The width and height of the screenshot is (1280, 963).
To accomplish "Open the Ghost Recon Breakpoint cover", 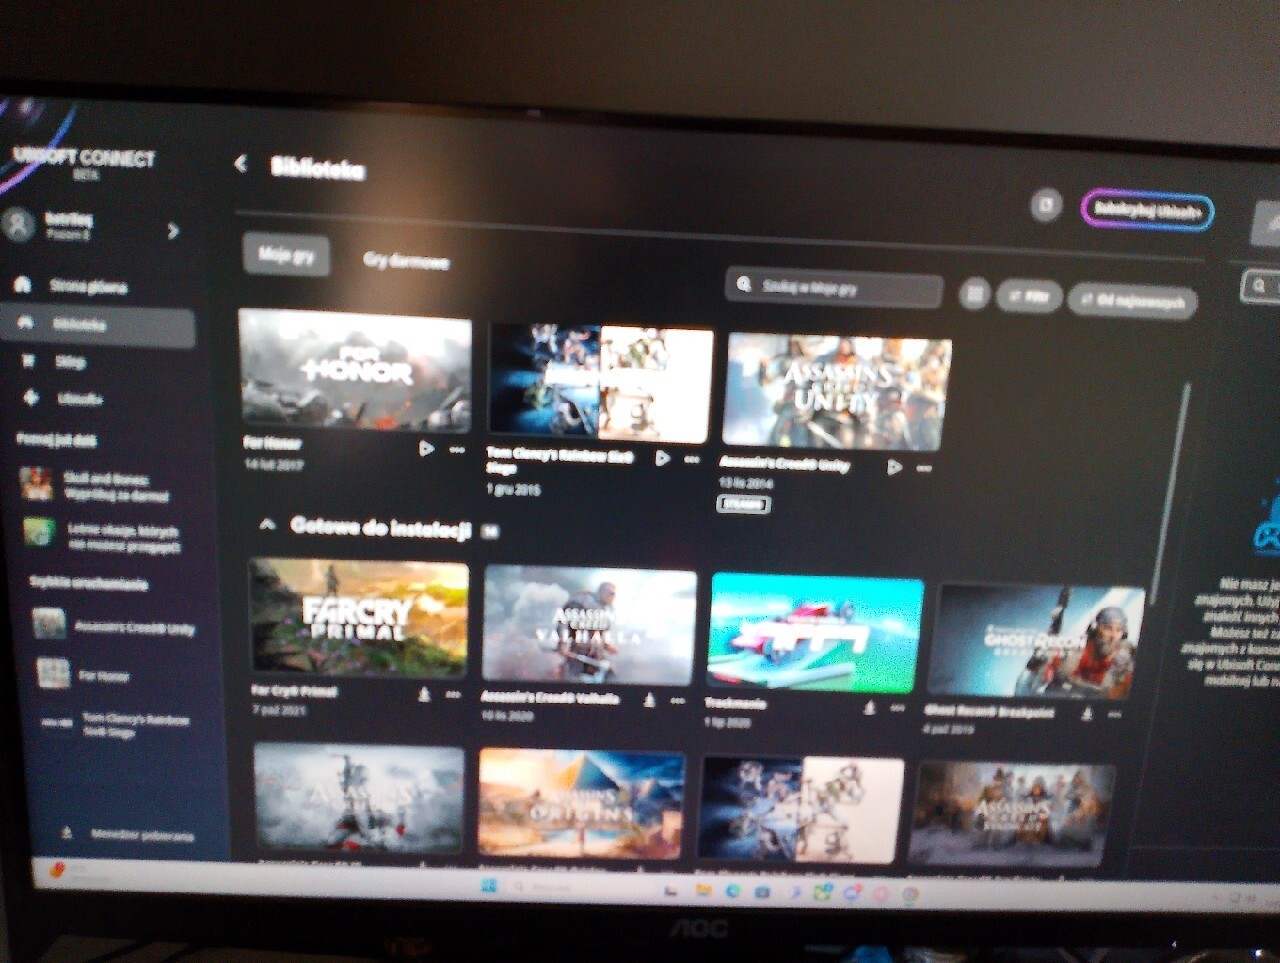I will (1035, 641).
